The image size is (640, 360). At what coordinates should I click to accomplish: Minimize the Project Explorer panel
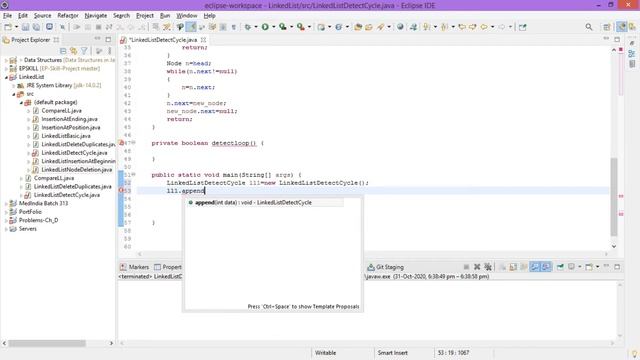98,39
